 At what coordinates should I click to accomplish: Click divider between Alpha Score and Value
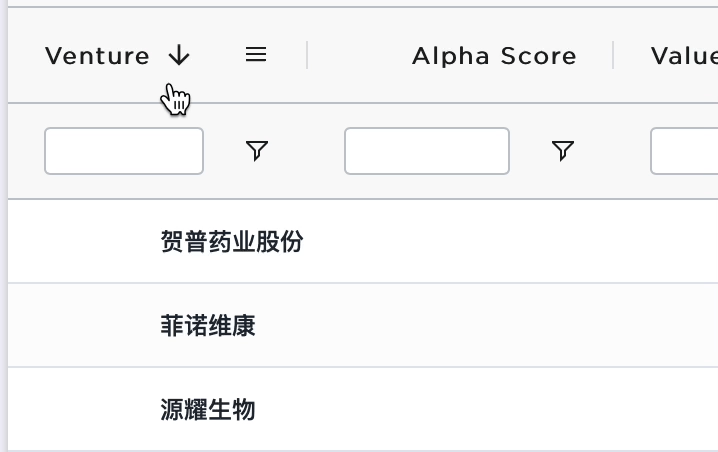pyautogui.click(x=613, y=55)
